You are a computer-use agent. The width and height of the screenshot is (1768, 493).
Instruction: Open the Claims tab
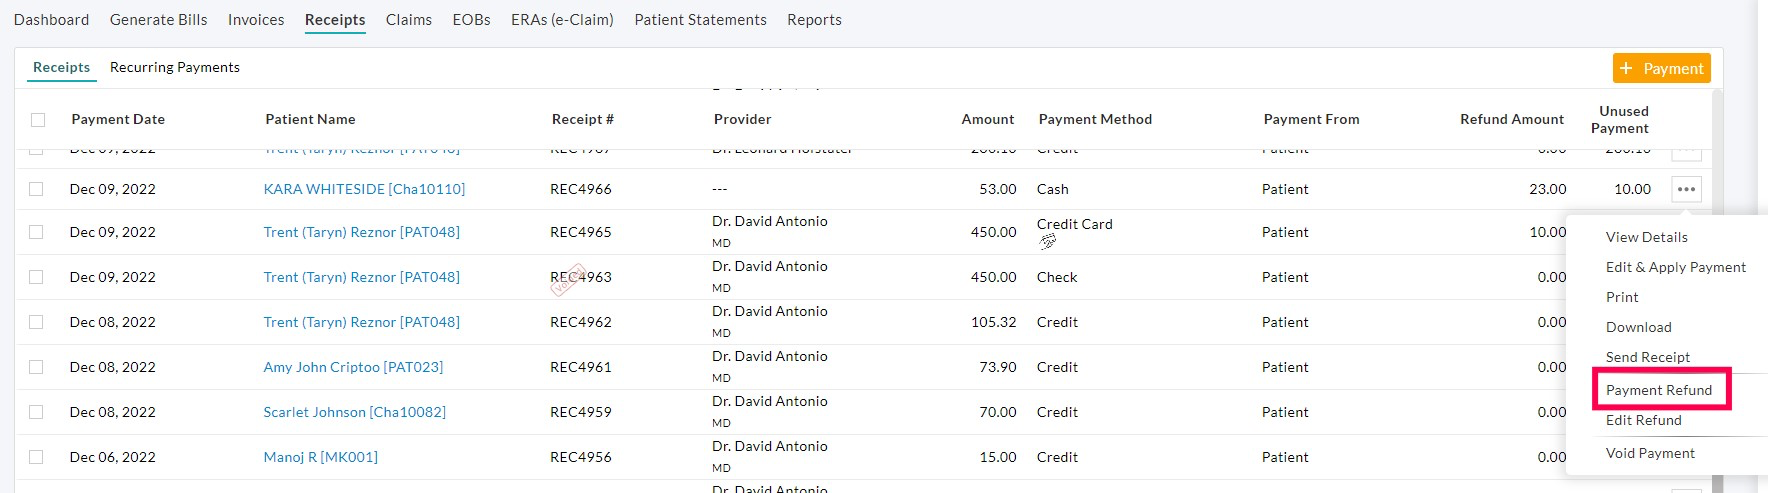coord(409,20)
